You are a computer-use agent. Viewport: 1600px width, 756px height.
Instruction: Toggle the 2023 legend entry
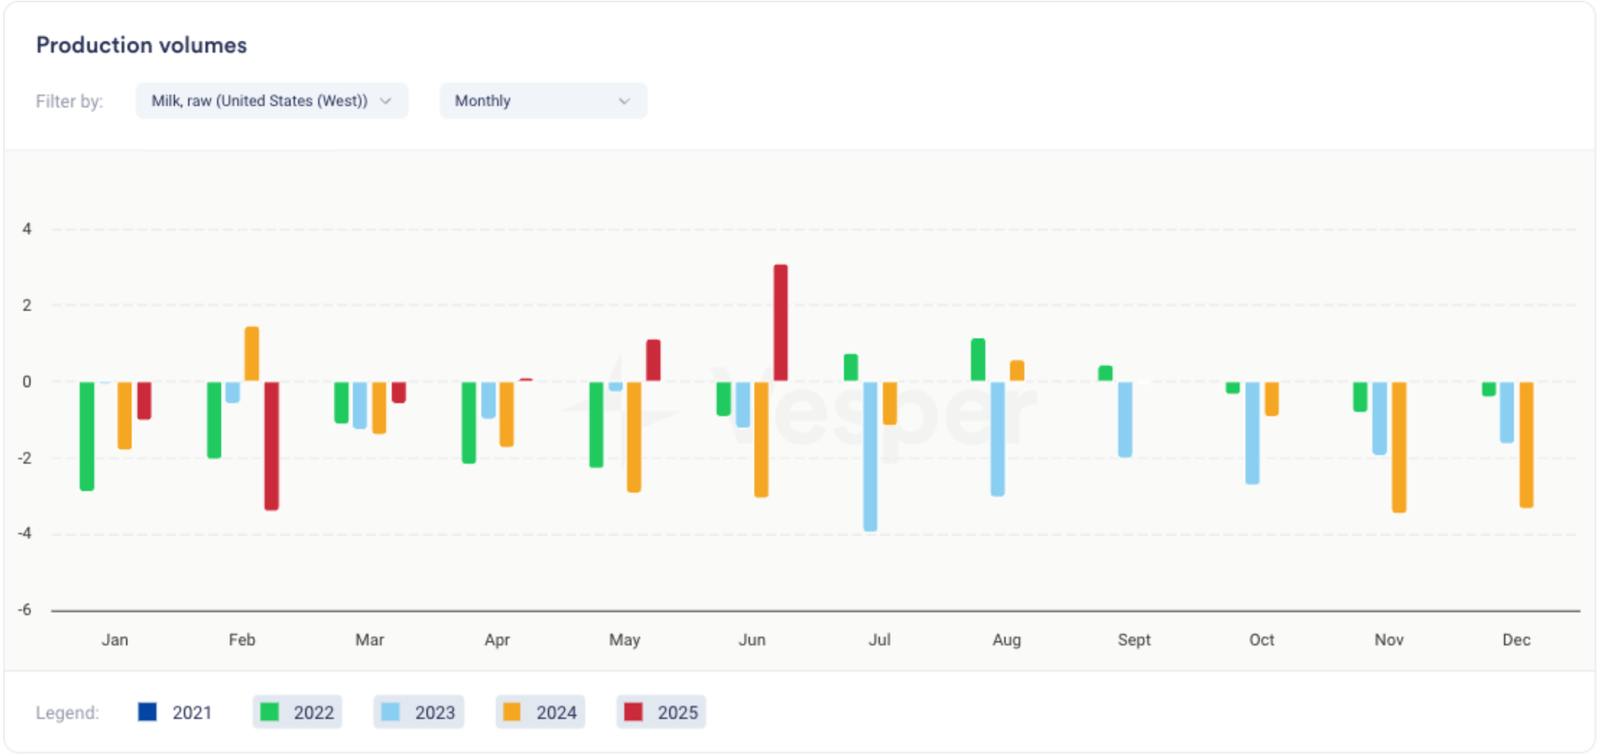pyautogui.click(x=419, y=712)
